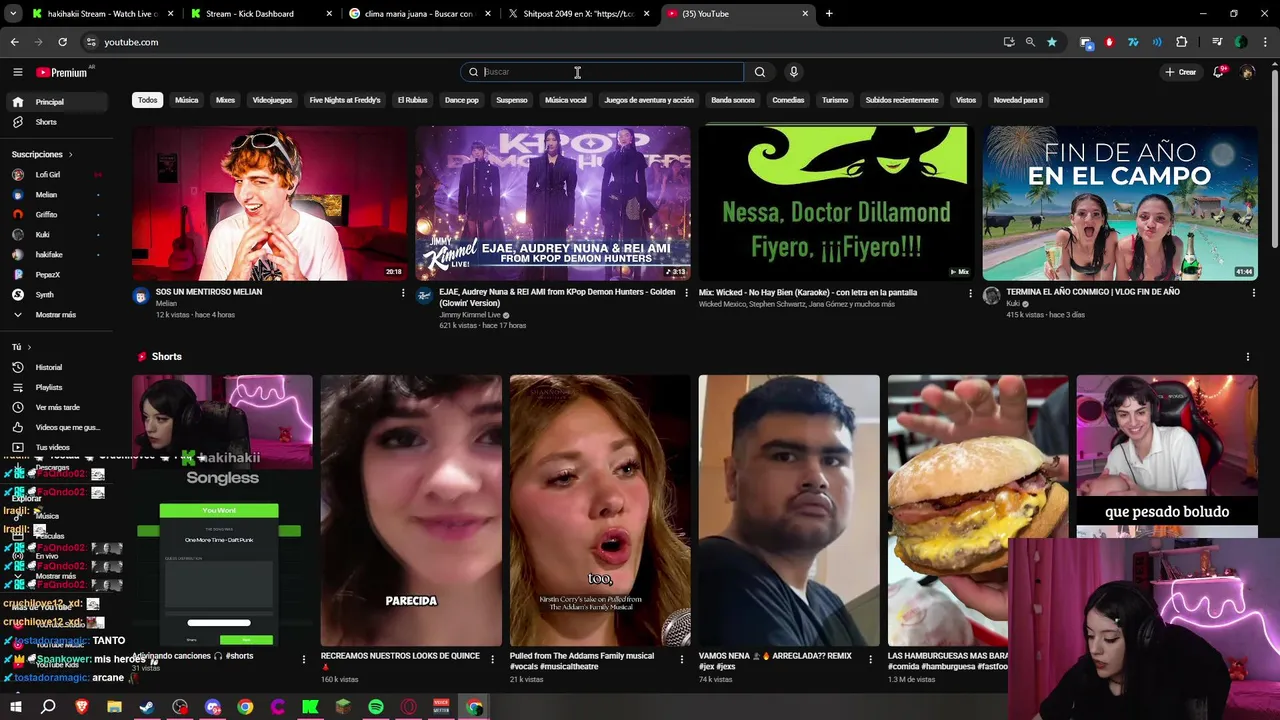
Task: Open the Chrome three-dot menu
Action: click(1264, 42)
